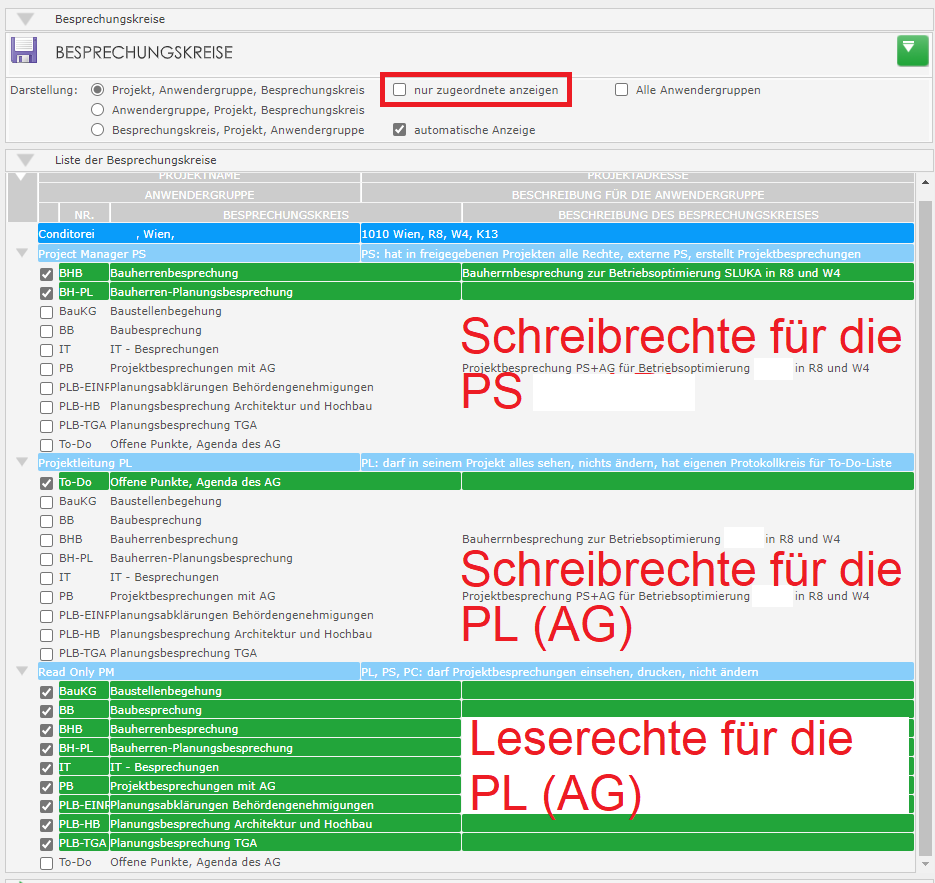The width and height of the screenshot is (935, 883).
Task: Check BHB under Projektleitung PL
Action: (47, 541)
